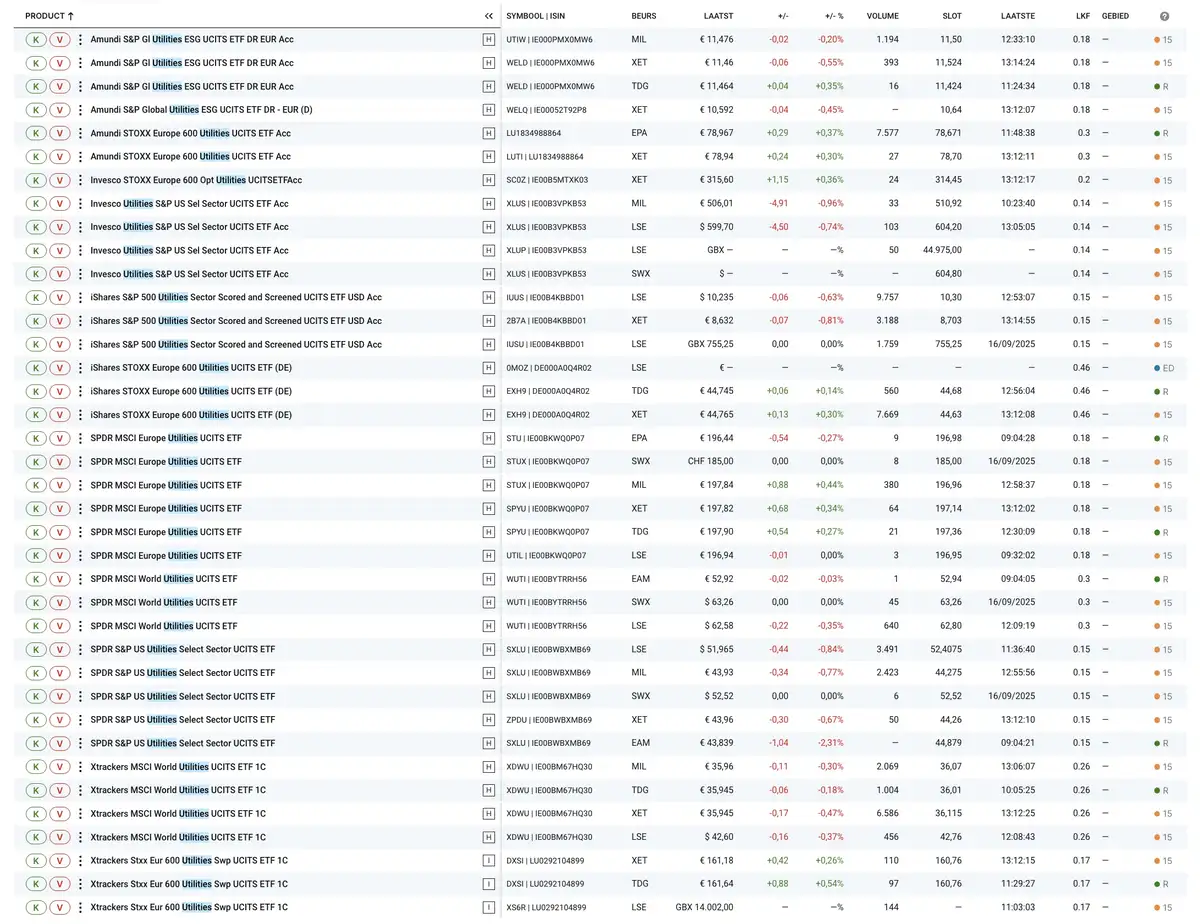Open iShares STOXX Europe 600 Utilities on 0MOZ row
Viewport: 1200px width, 924px height.
pos(191,368)
